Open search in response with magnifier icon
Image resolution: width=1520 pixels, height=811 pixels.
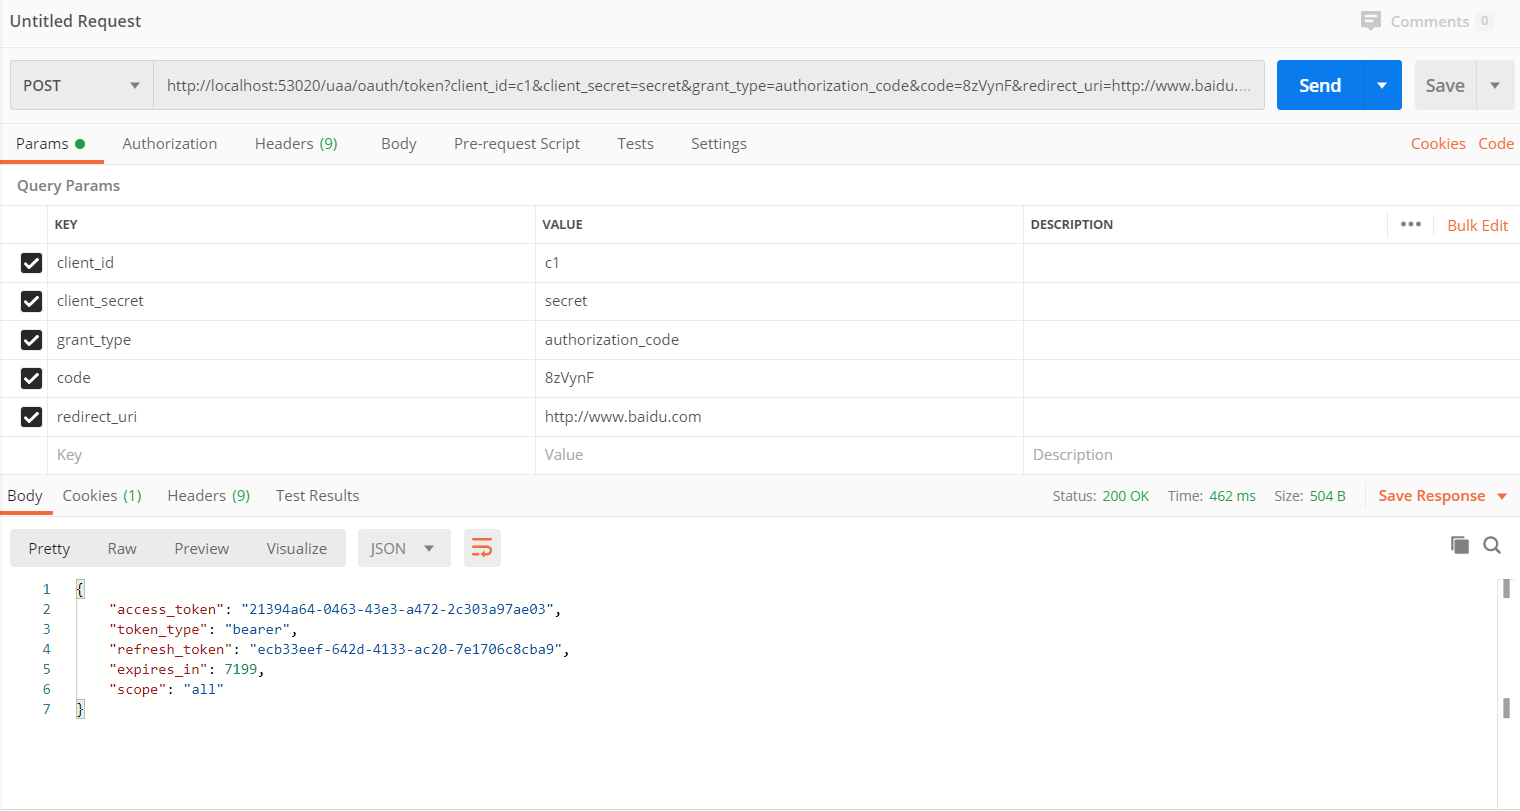pyautogui.click(x=1492, y=545)
